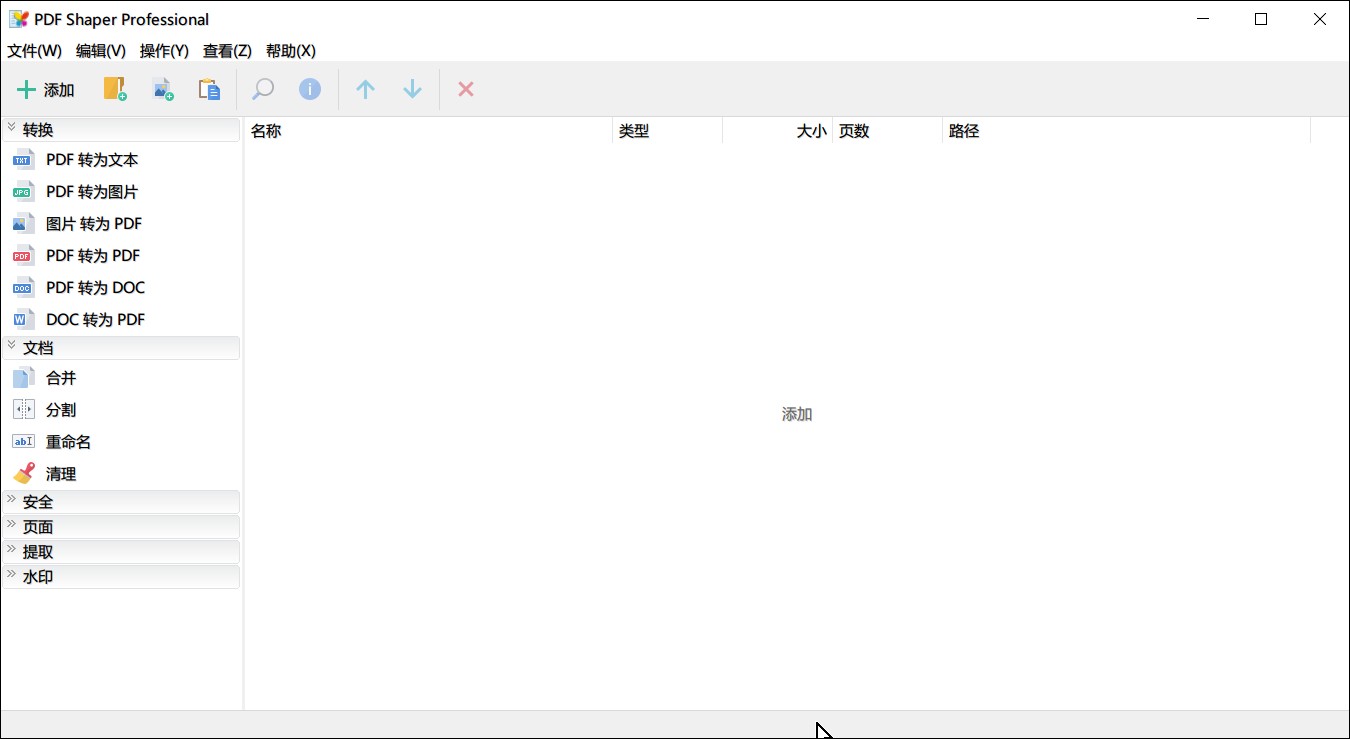This screenshot has height=739, width=1350.
Task: Click the abI rename icon beside 重命名
Action: click(x=23, y=442)
